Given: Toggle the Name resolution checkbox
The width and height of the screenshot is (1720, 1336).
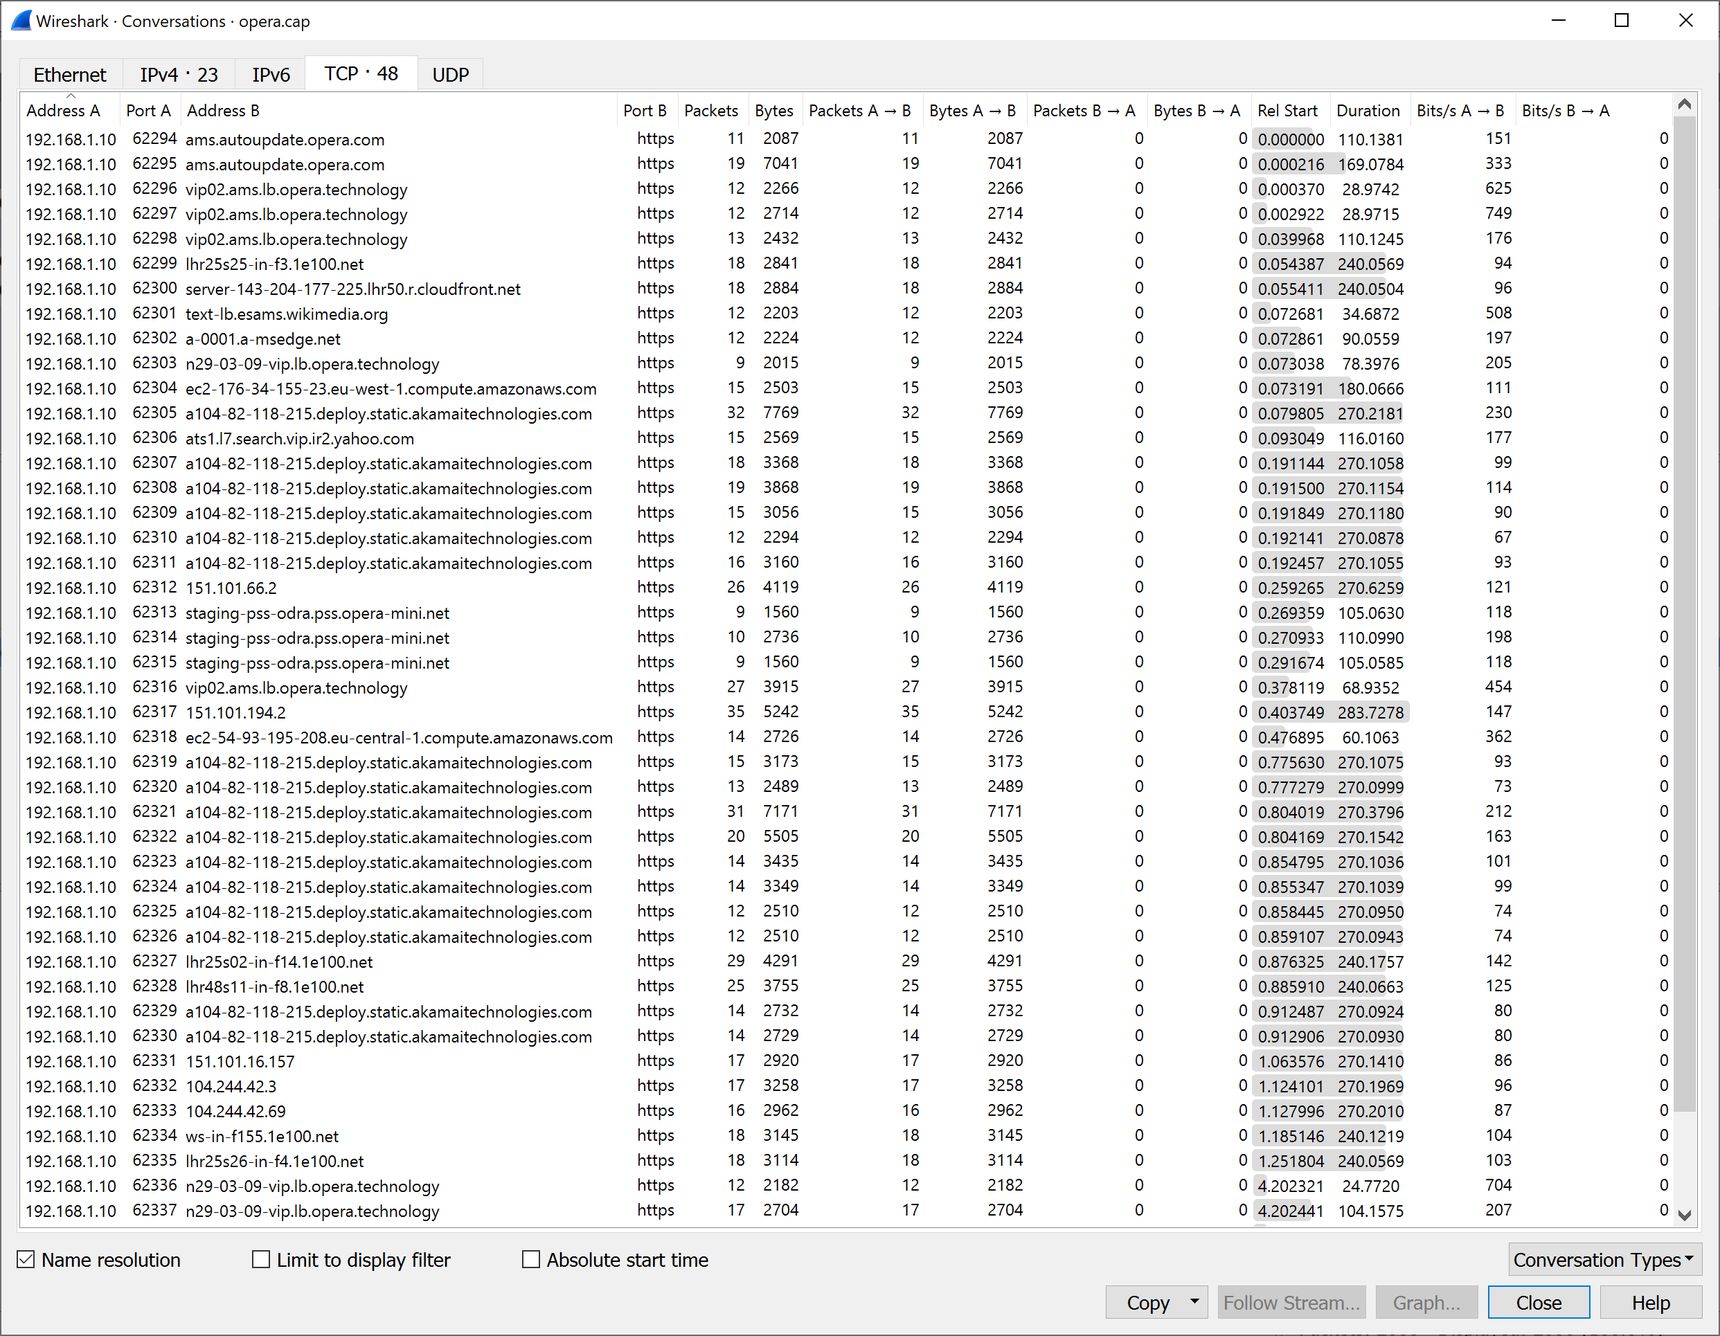Looking at the screenshot, I should 26,1260.
